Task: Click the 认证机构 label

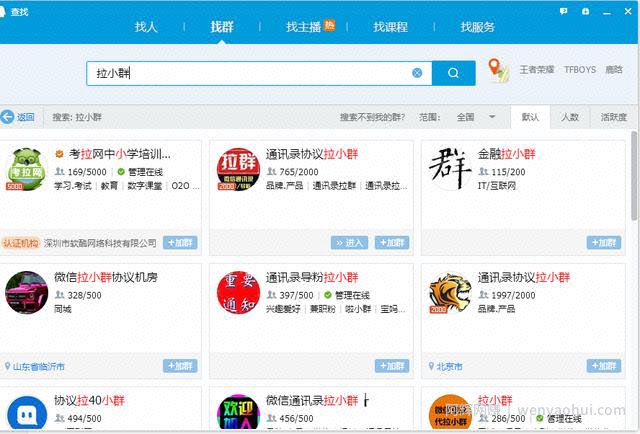Action: 21,243
